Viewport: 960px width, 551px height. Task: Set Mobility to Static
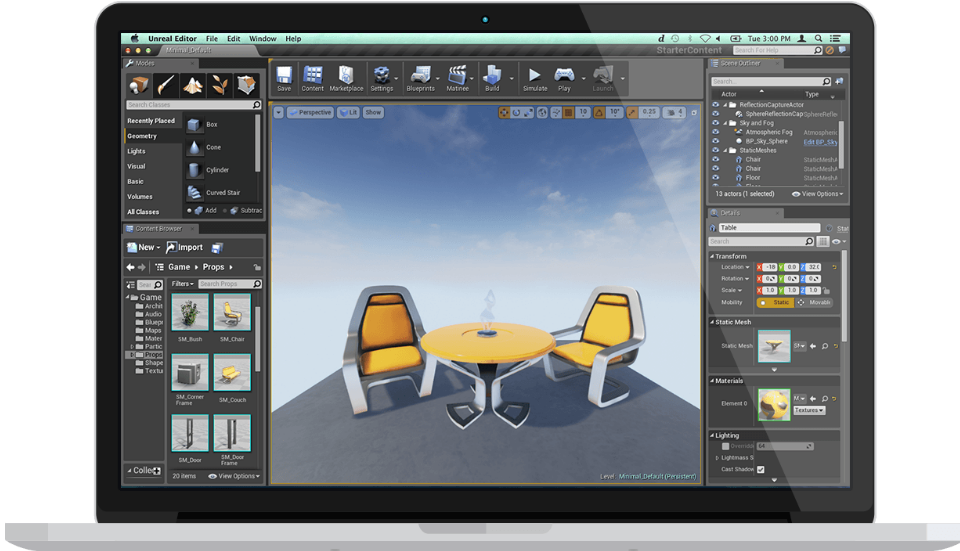pyautogui.click(x=776, y=303)
